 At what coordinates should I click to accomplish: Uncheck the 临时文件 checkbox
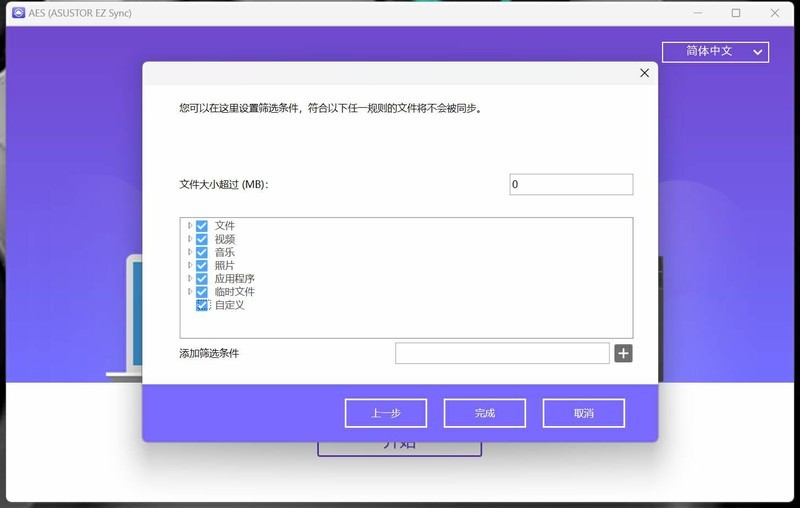click(202, 292)
